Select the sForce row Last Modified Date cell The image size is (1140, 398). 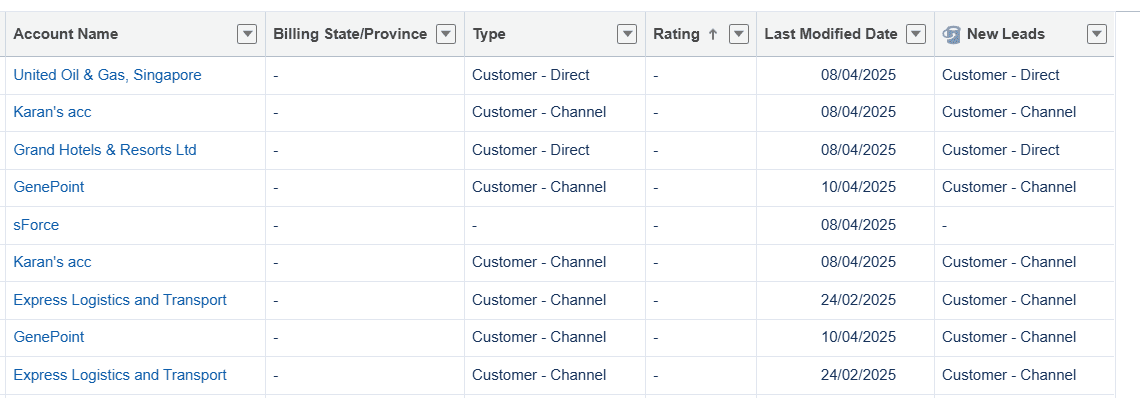pos(846,225)
